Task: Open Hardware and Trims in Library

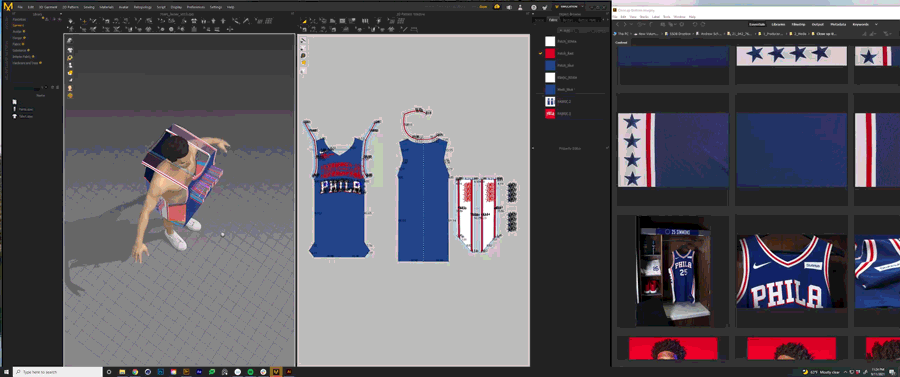Action: [x=26, y=63]
